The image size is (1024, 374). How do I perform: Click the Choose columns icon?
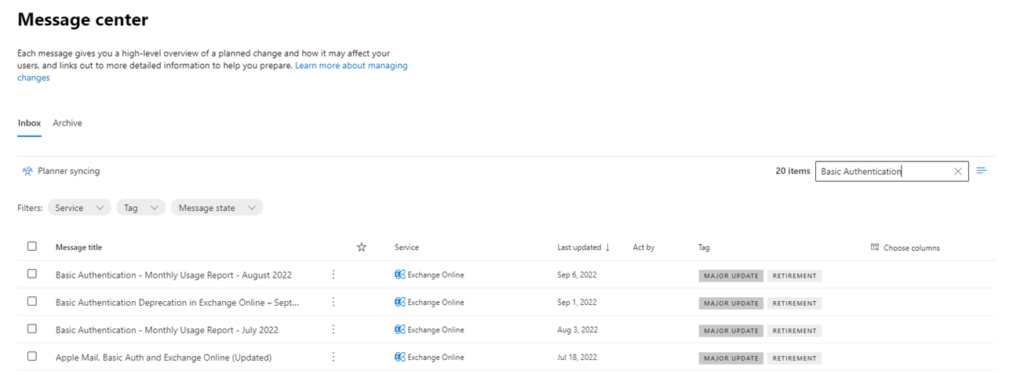(x=875, y=247)
